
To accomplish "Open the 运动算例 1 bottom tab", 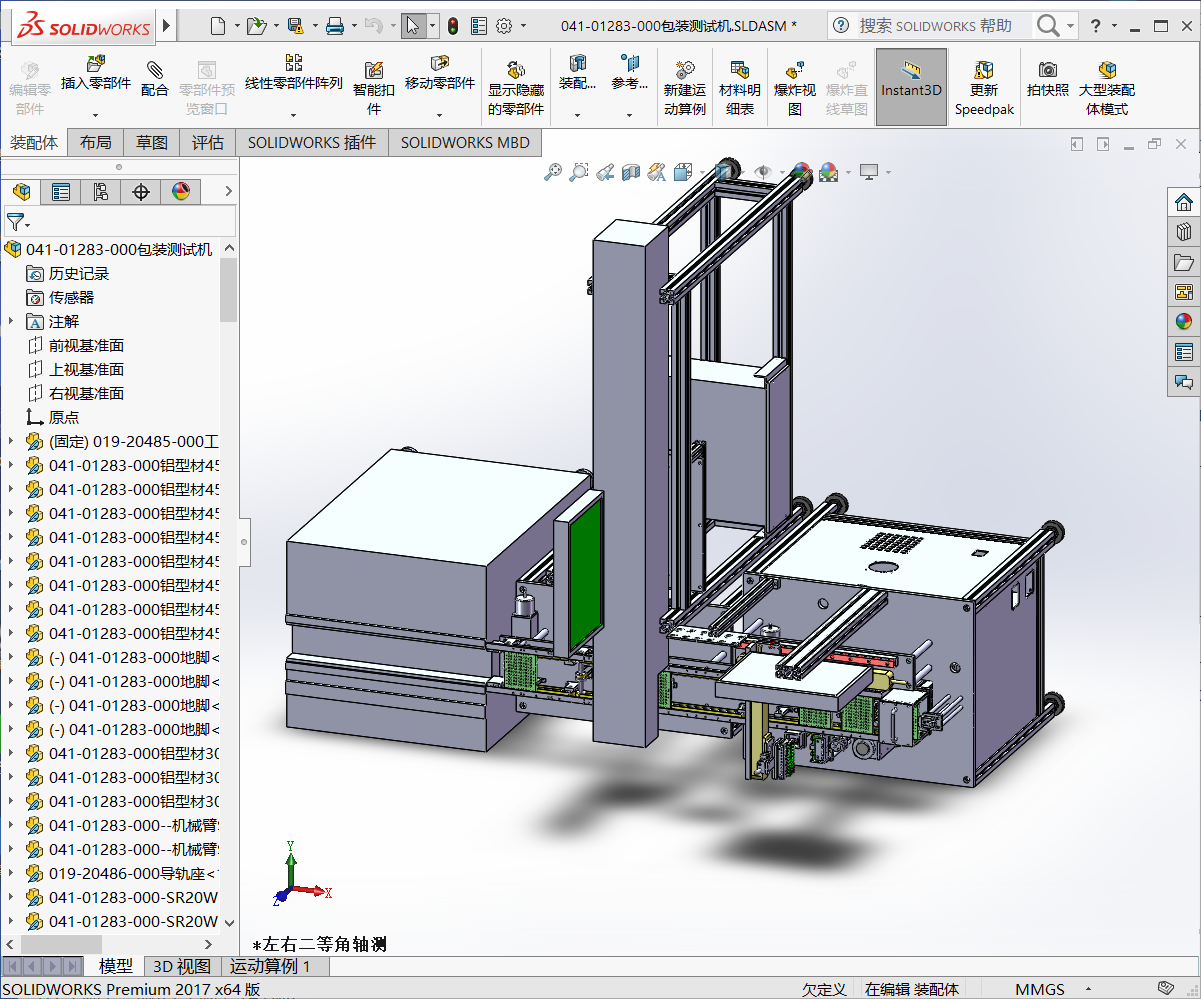I will coord(270,966).
